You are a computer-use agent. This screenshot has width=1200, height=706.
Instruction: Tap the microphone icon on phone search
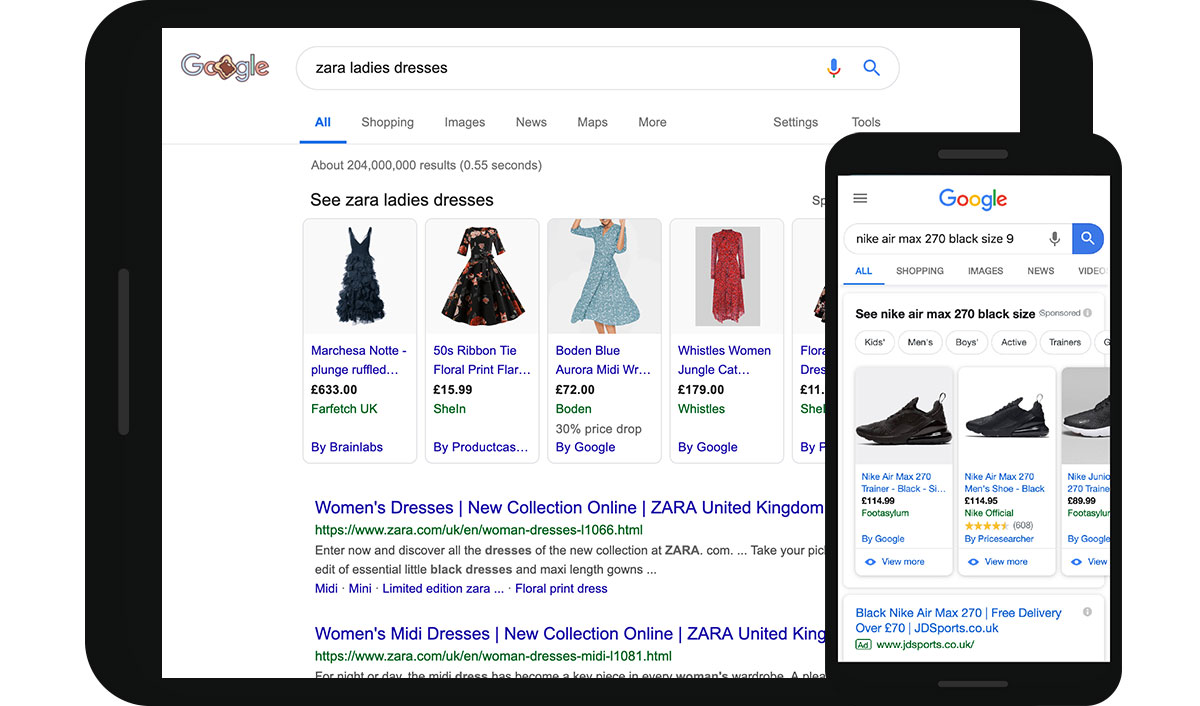click(1054, 239)
